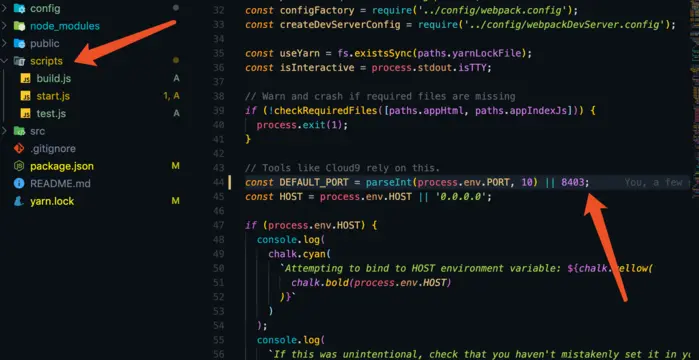
Task: Click parseInt function call
Action: pyautogui.click(x=389, y=182)
